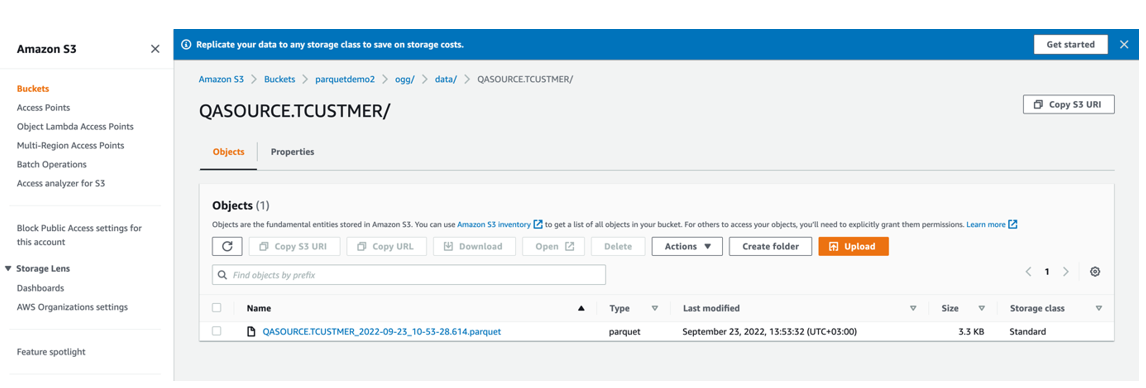The width and height of the screenshot is (1146, 388).
Task: Switch to the Objects tab
Action: tap(228, 152)
